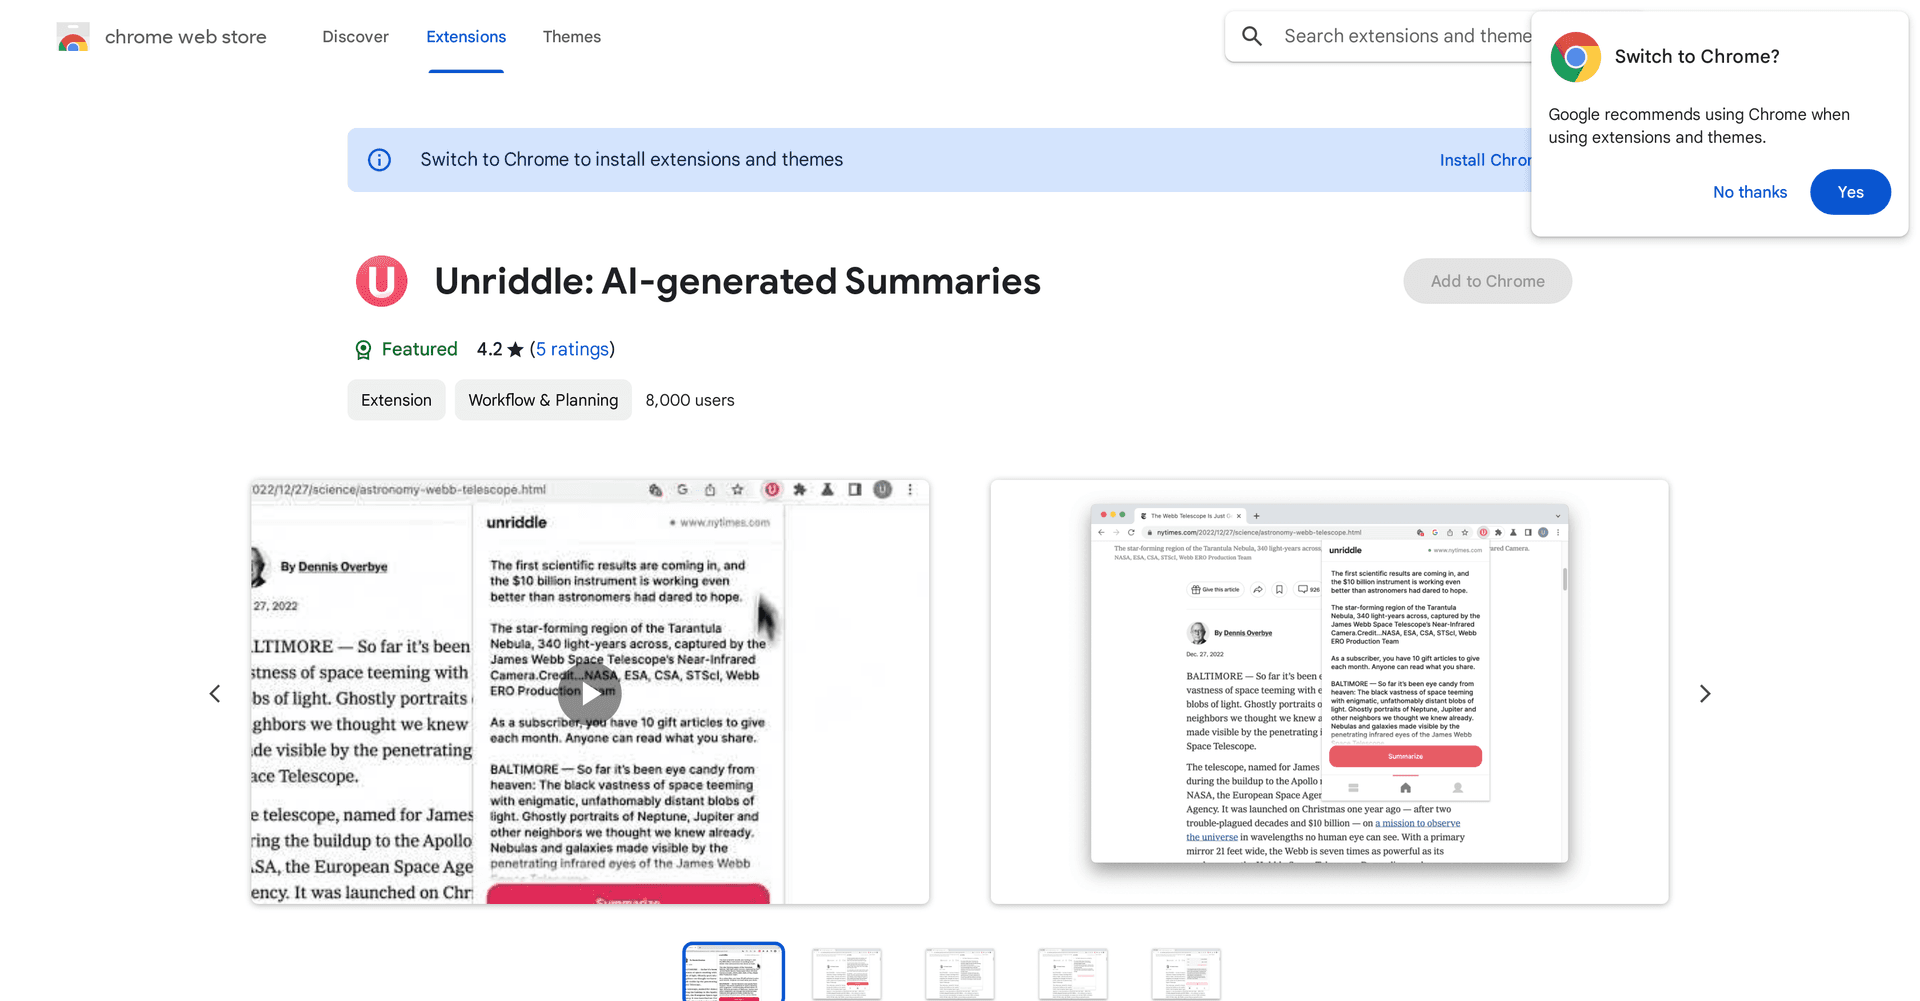The width and height of the screenshot is (1920, 1001).
Task: Click the Unriddle: AI-generated Summaries title
Action: pos(737,281)
